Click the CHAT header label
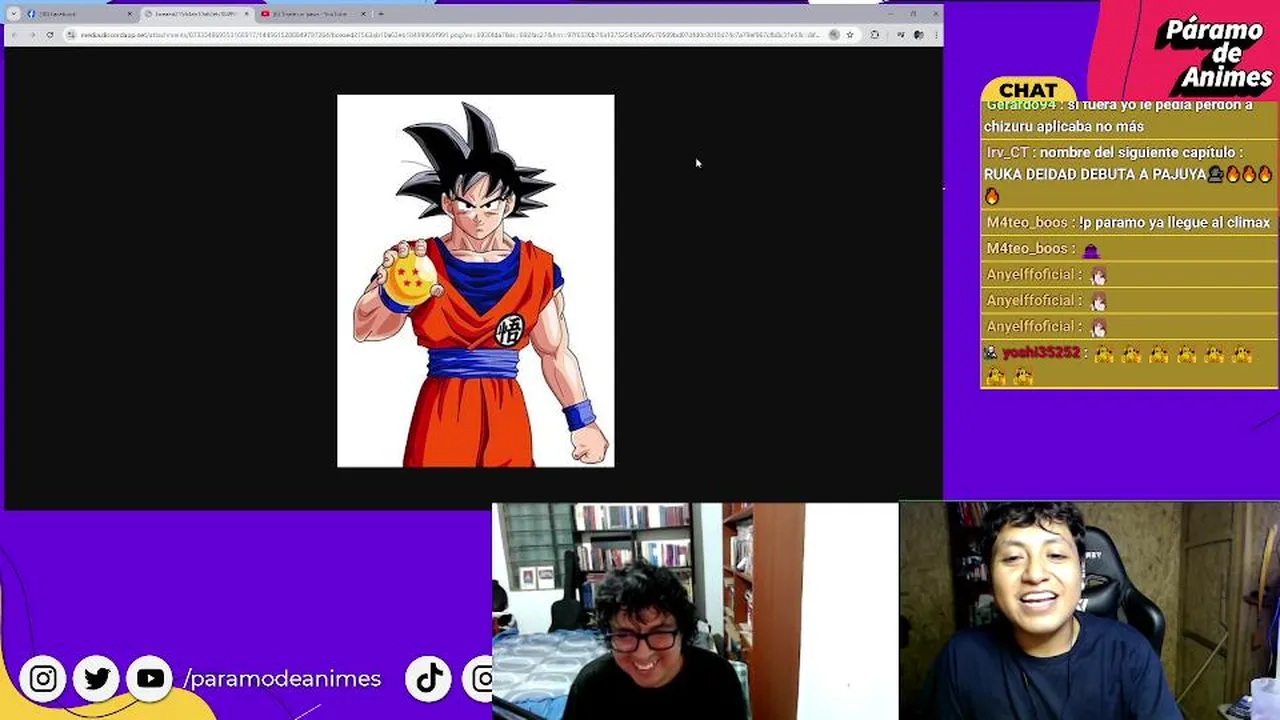 pyautogui.click(x=1027, y=91)
